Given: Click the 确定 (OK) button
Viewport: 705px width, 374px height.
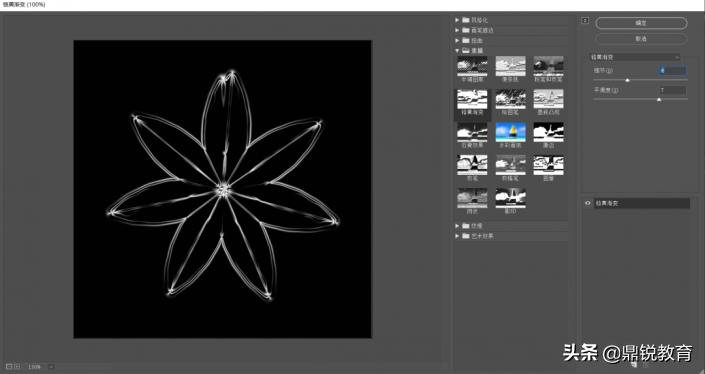Looking at the screenshot, I should click(x=641, y=23).
